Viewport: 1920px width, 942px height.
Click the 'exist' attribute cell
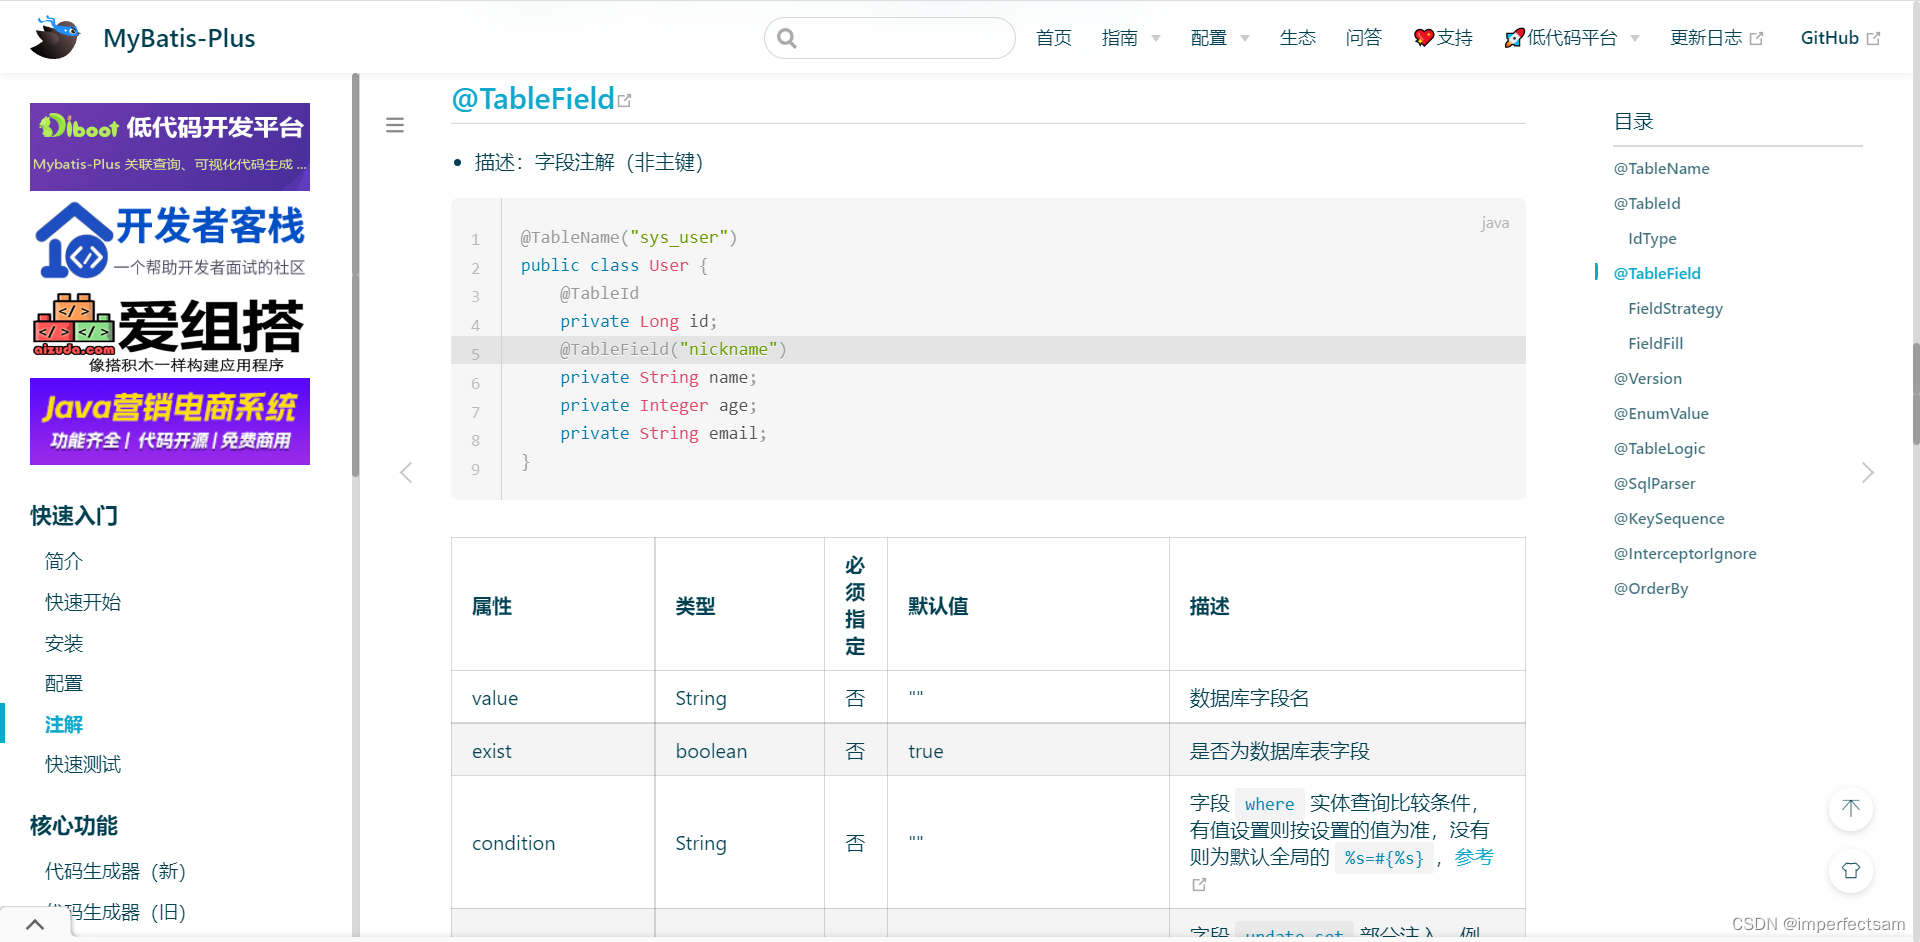click(x=553, y=750)
